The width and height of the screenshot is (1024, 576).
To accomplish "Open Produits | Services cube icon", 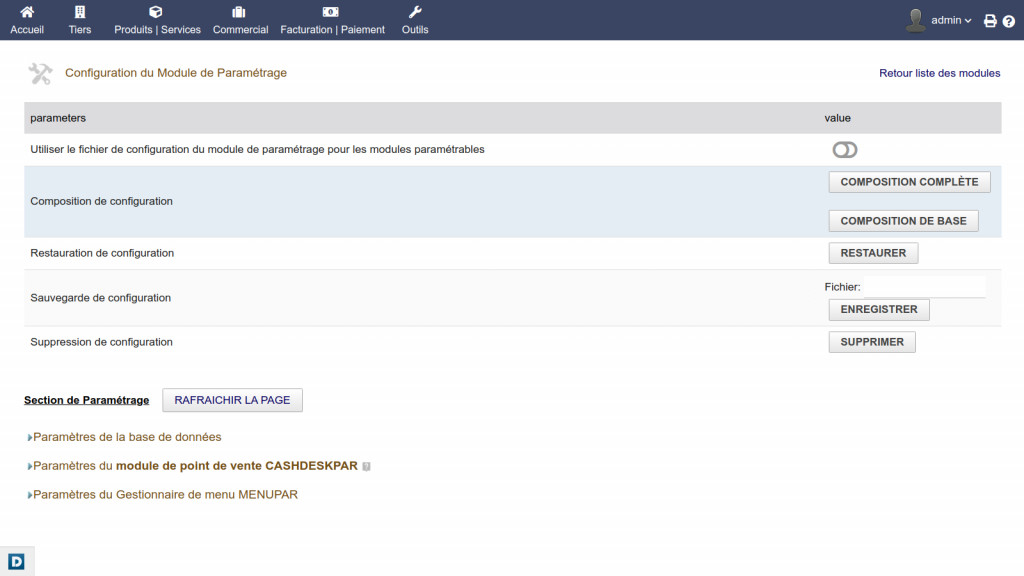I will pyautogui.click(x=155, y=12).
